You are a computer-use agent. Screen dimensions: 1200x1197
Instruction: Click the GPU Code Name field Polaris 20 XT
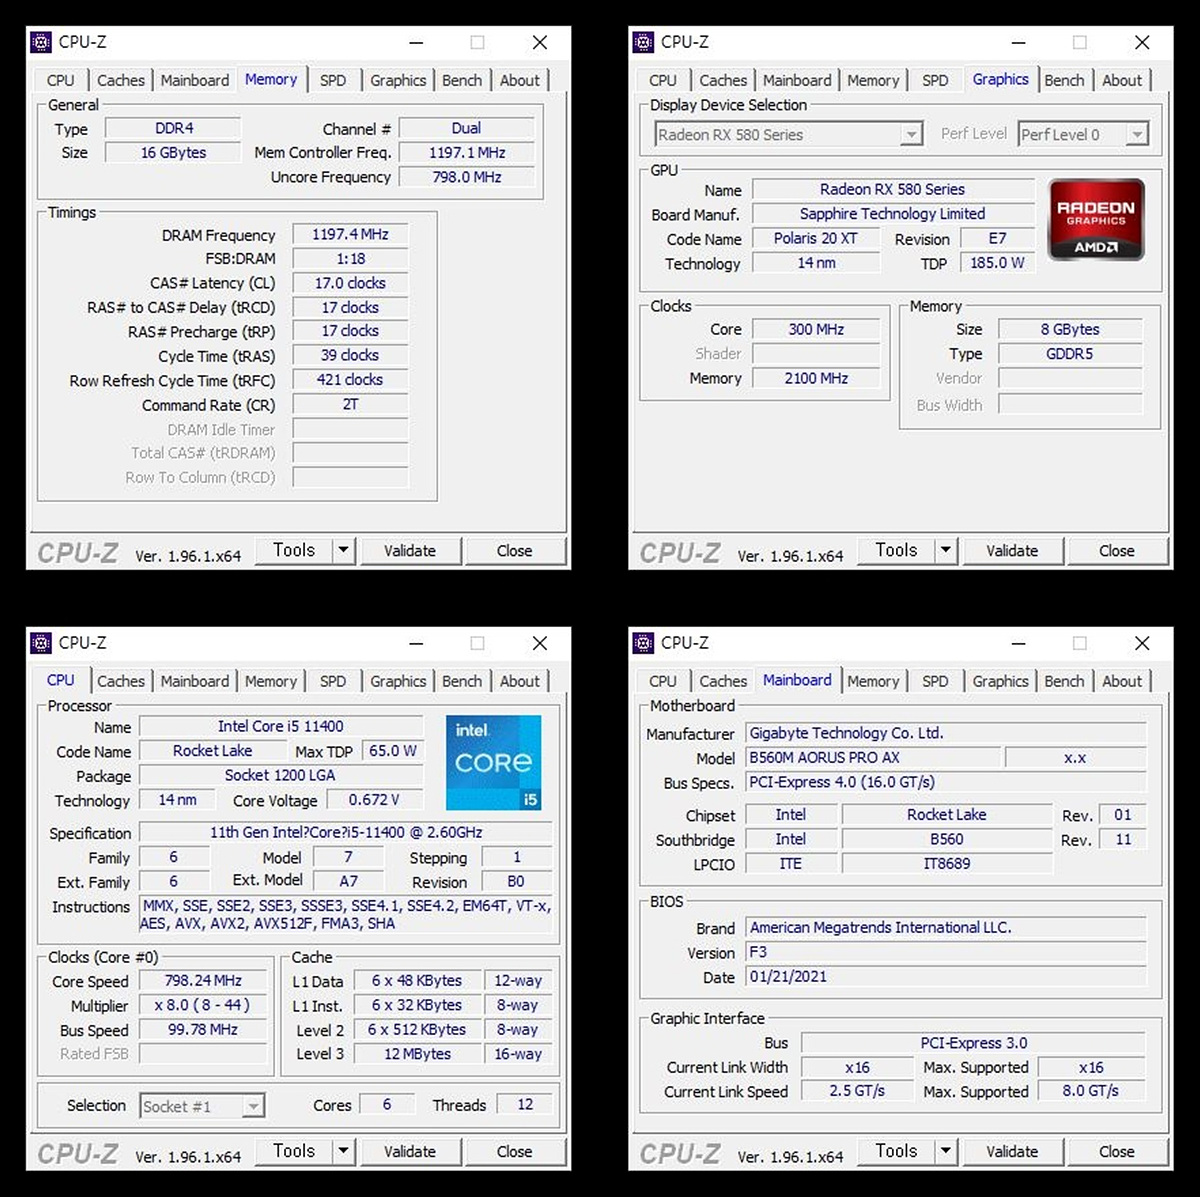pos(816,238)
